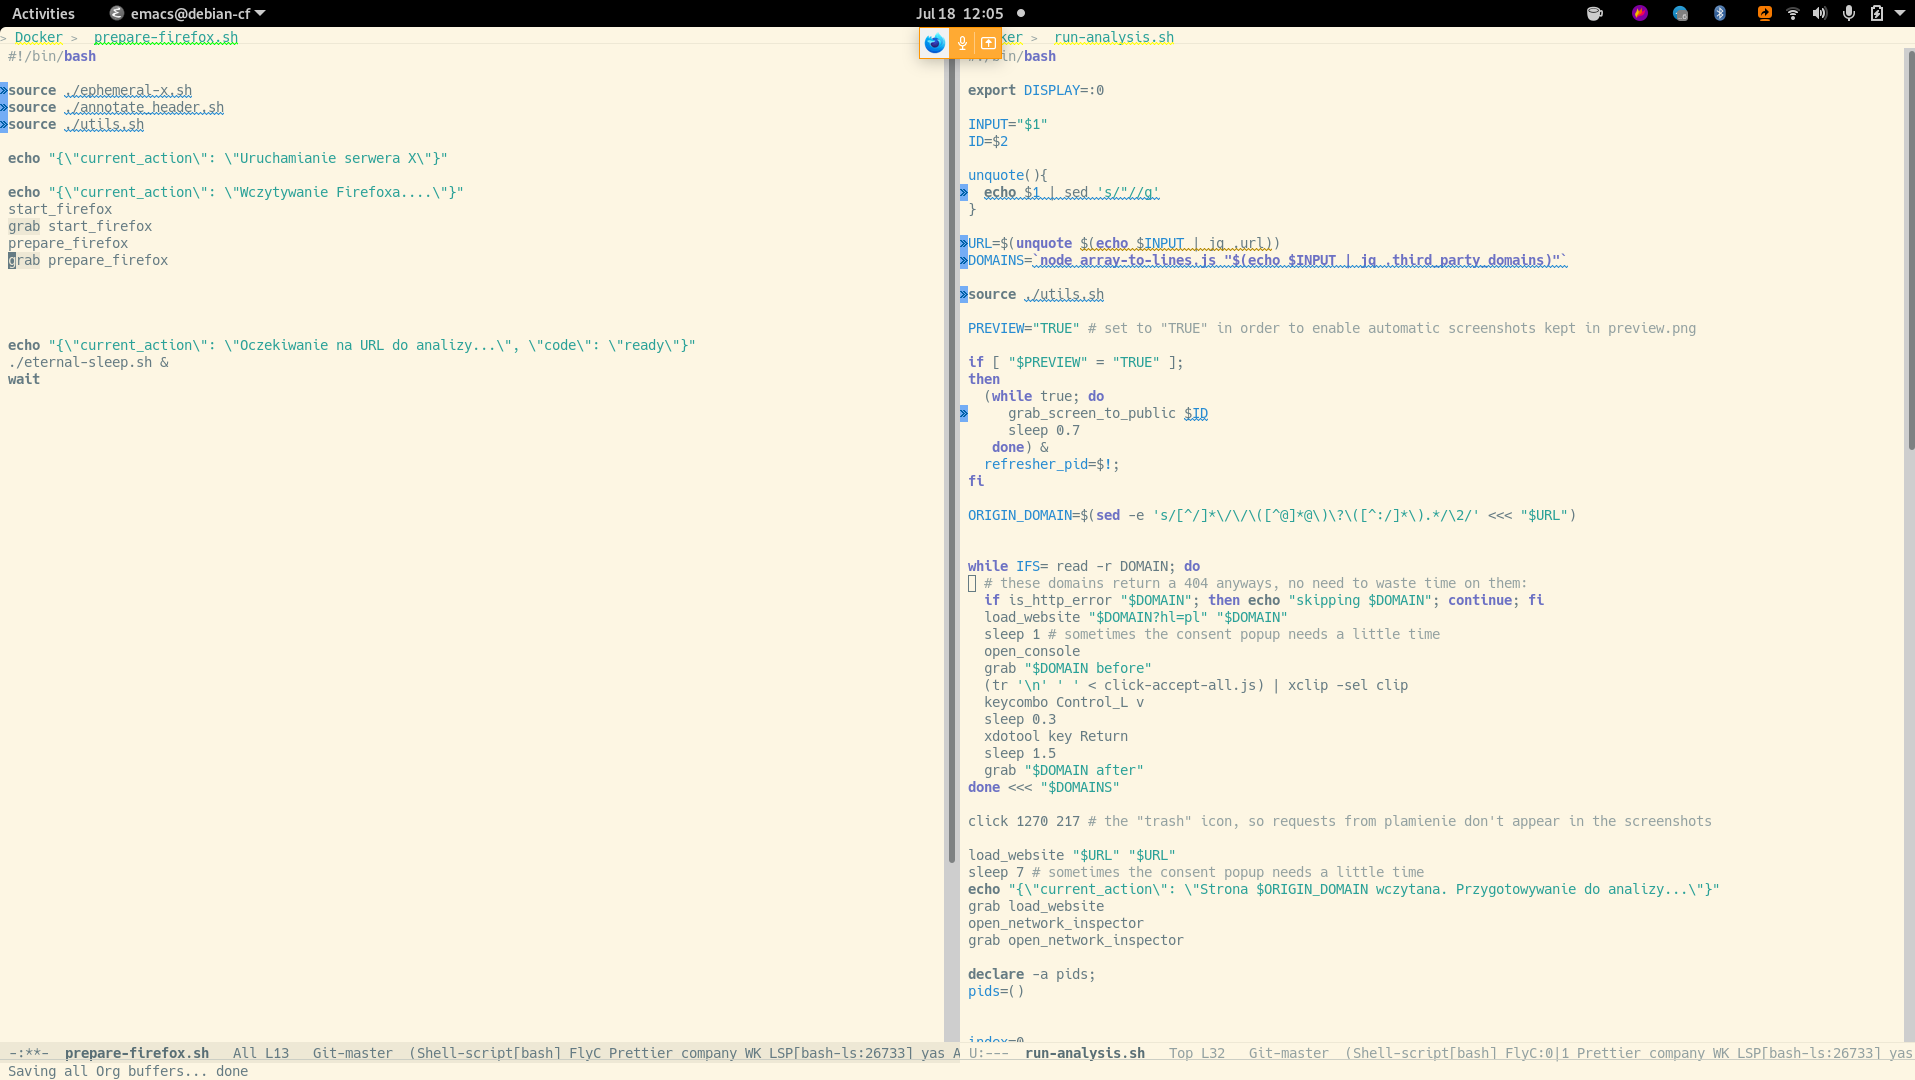The width and height of the screenshot is (1915, 1080).
Task: Click the battery status icon
Action: pyautogui.click(x=1877, y=13)
